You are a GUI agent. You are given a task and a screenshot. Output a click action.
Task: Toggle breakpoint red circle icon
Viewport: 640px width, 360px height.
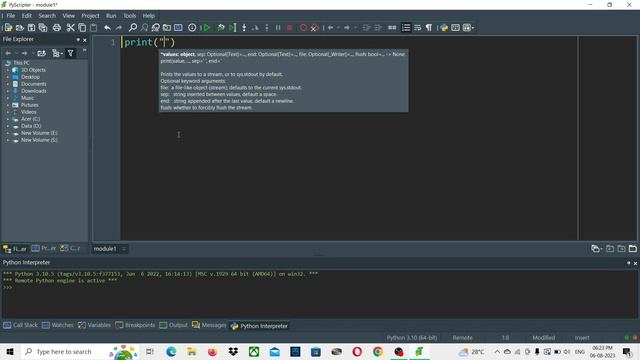tap(303, 28)
